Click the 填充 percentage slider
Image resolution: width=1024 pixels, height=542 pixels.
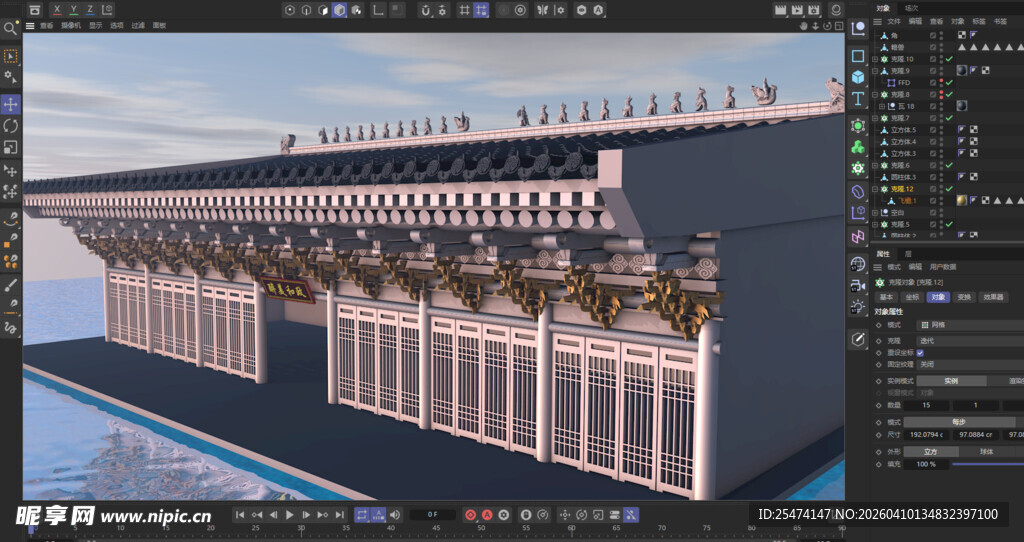pyautogui.click(x=985, y=464)
